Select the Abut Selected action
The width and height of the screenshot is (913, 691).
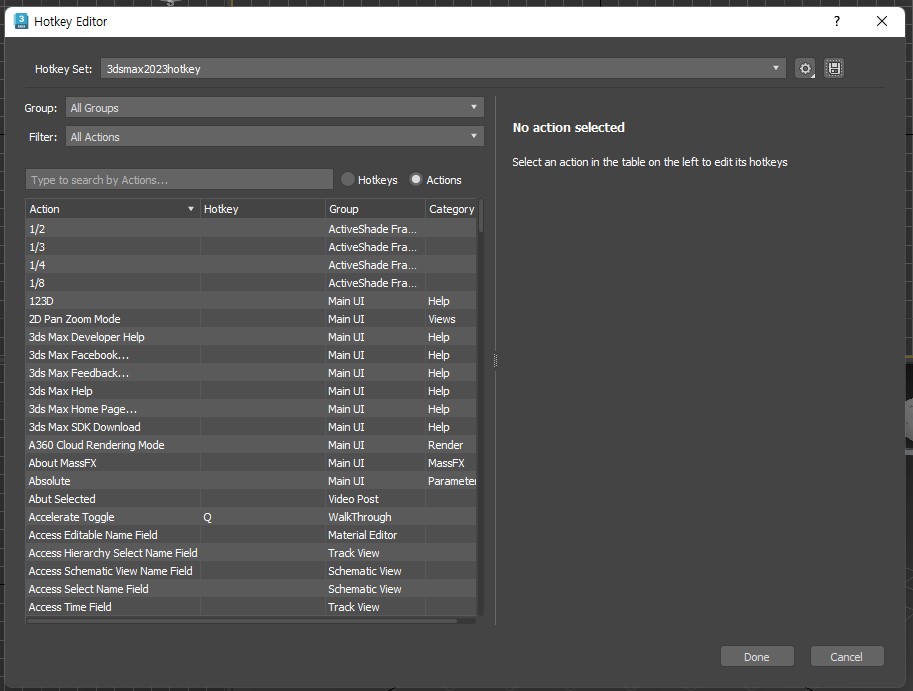(x=251, y=499)
